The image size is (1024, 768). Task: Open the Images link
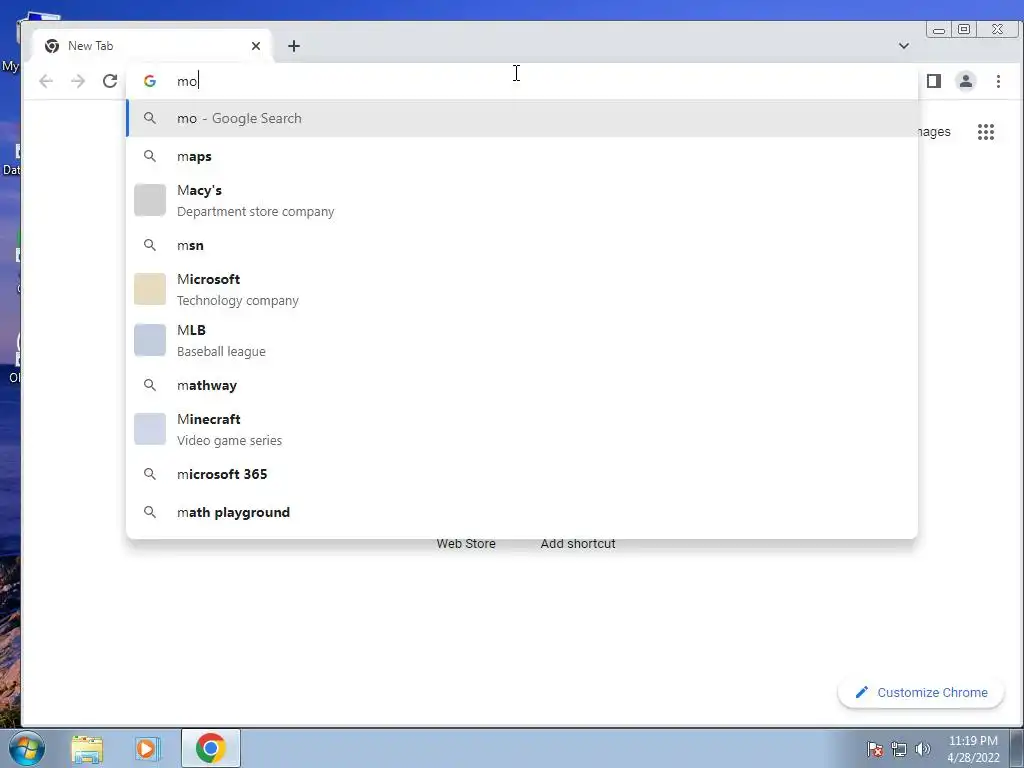934,132
